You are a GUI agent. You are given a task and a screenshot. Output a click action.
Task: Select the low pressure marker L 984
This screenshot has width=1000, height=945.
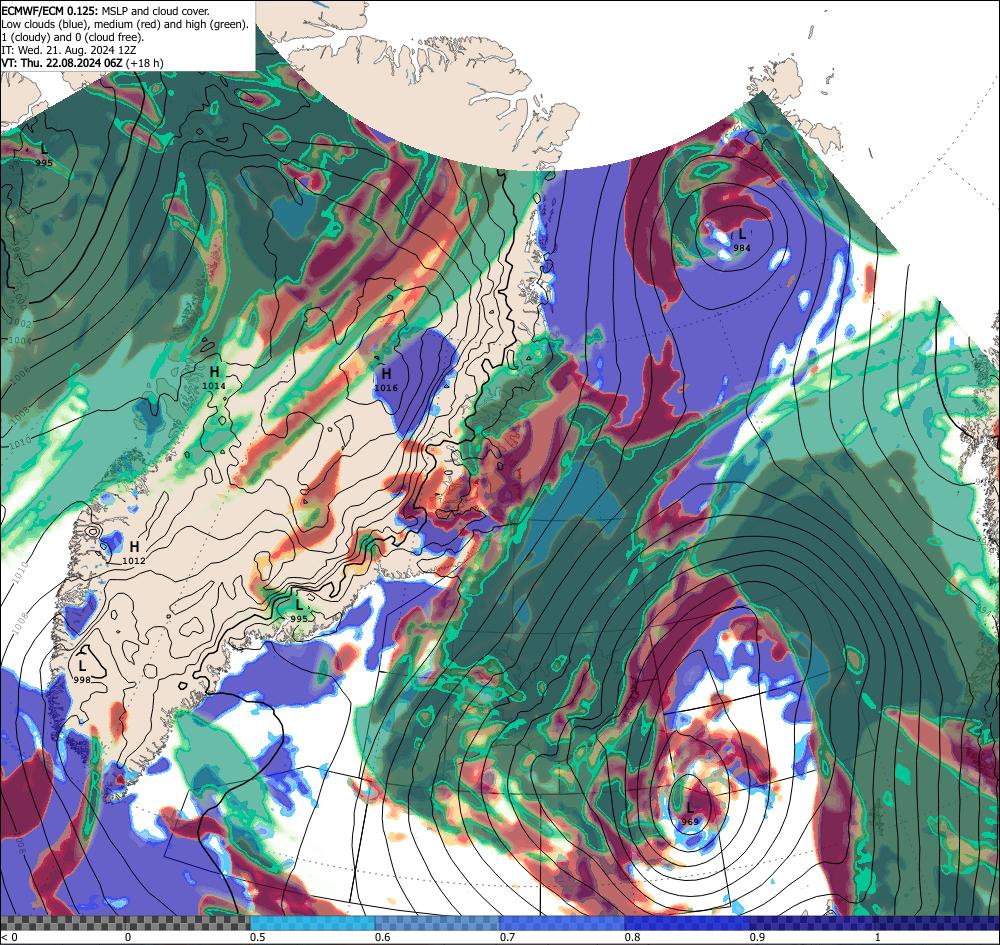pyautogui.click(x=742, y=240)
